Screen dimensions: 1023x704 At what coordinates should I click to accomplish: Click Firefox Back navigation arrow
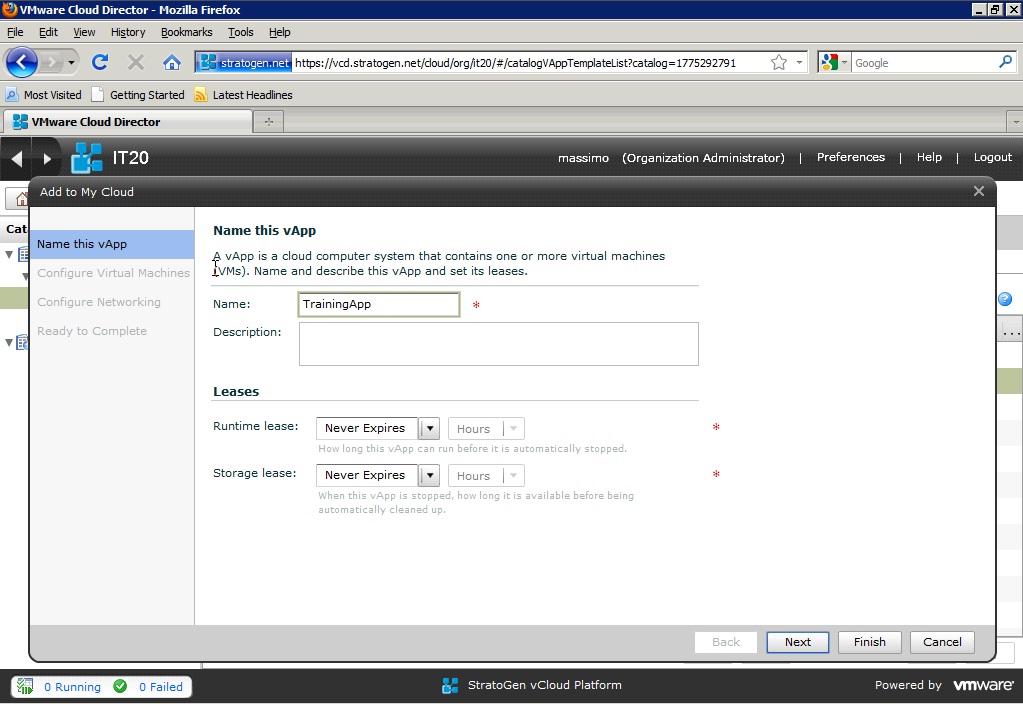point(22,63)
